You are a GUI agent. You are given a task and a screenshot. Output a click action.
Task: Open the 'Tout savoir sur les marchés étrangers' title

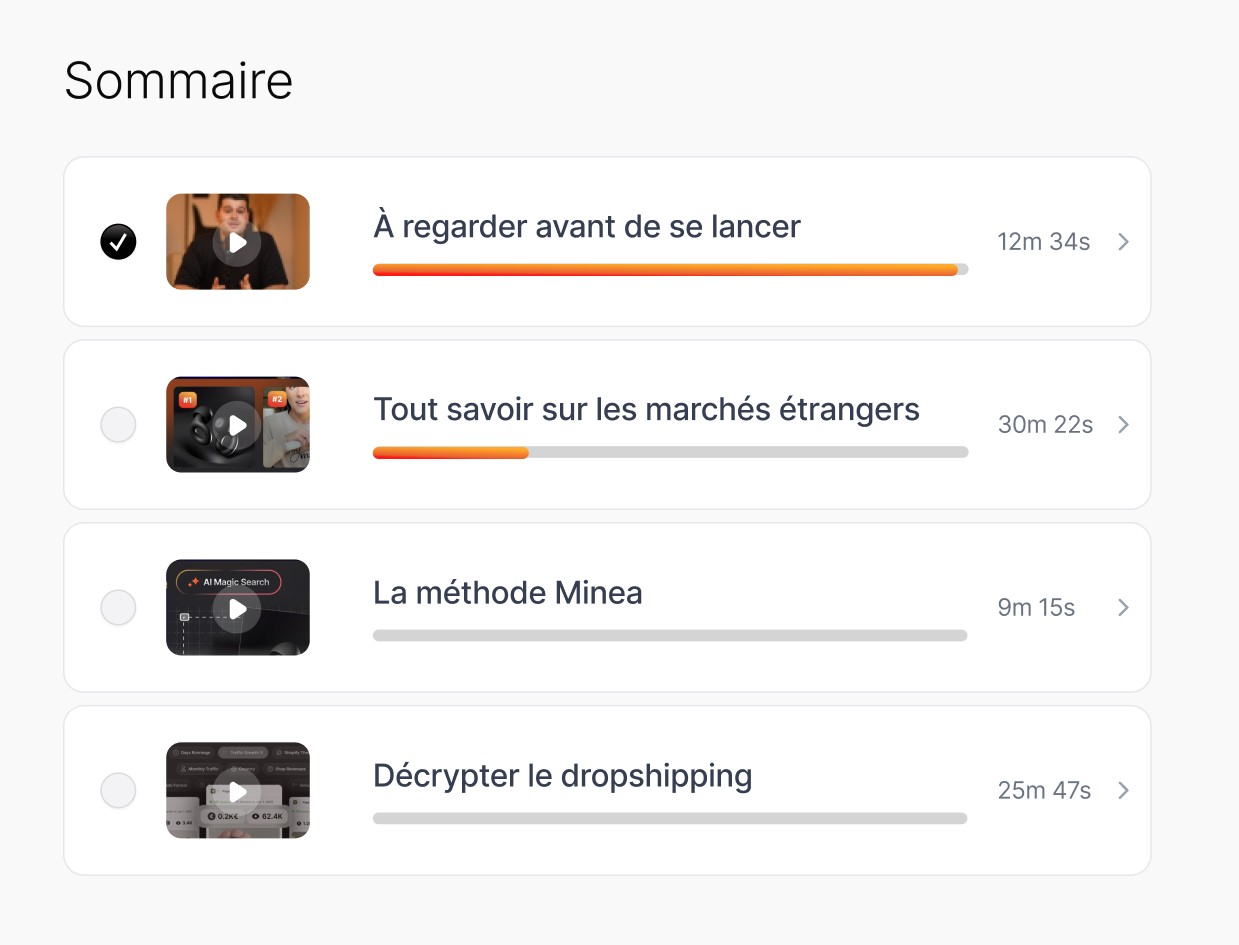coord(646,410)
